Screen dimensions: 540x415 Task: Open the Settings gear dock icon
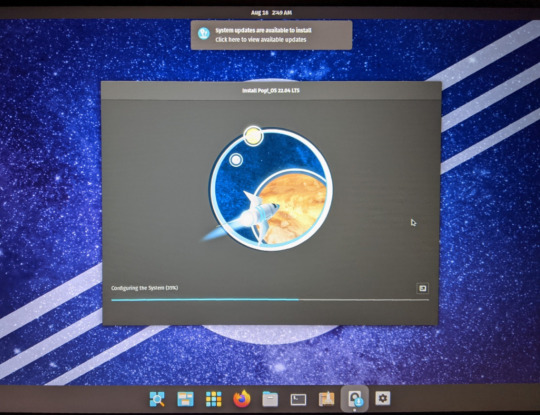pyautogui.click(x=383, y=398)
